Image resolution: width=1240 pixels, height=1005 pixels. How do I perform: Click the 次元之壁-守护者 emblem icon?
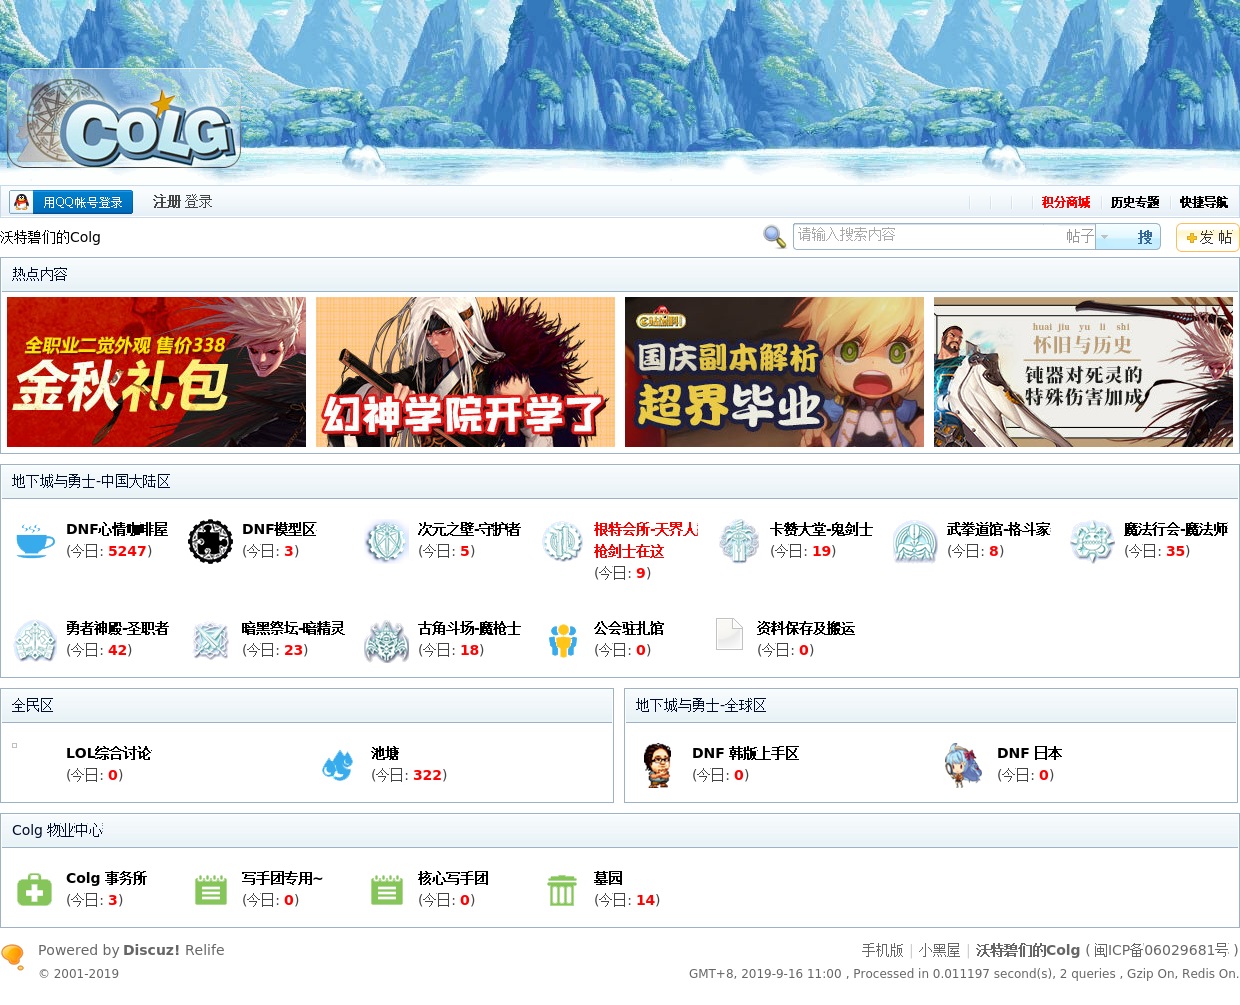tap(386, 541)
